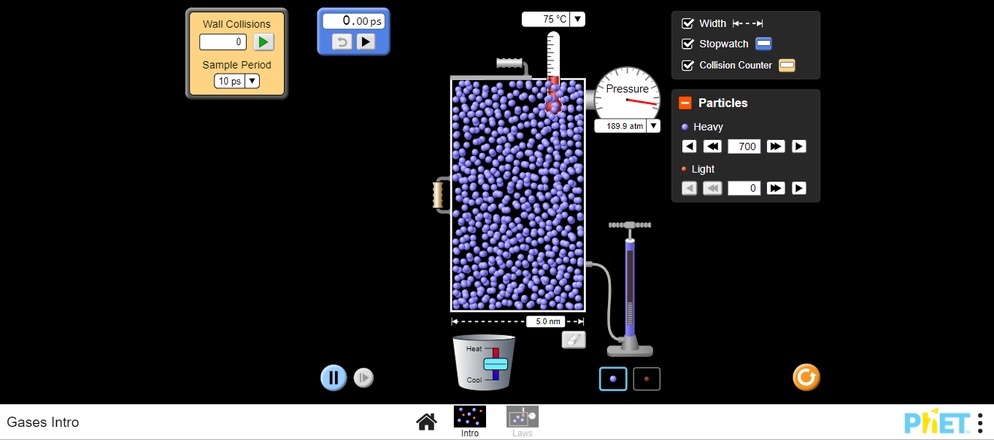994x440 pixels.
Task: Click the Width dashed arrow icon
Action: (748, 23)
